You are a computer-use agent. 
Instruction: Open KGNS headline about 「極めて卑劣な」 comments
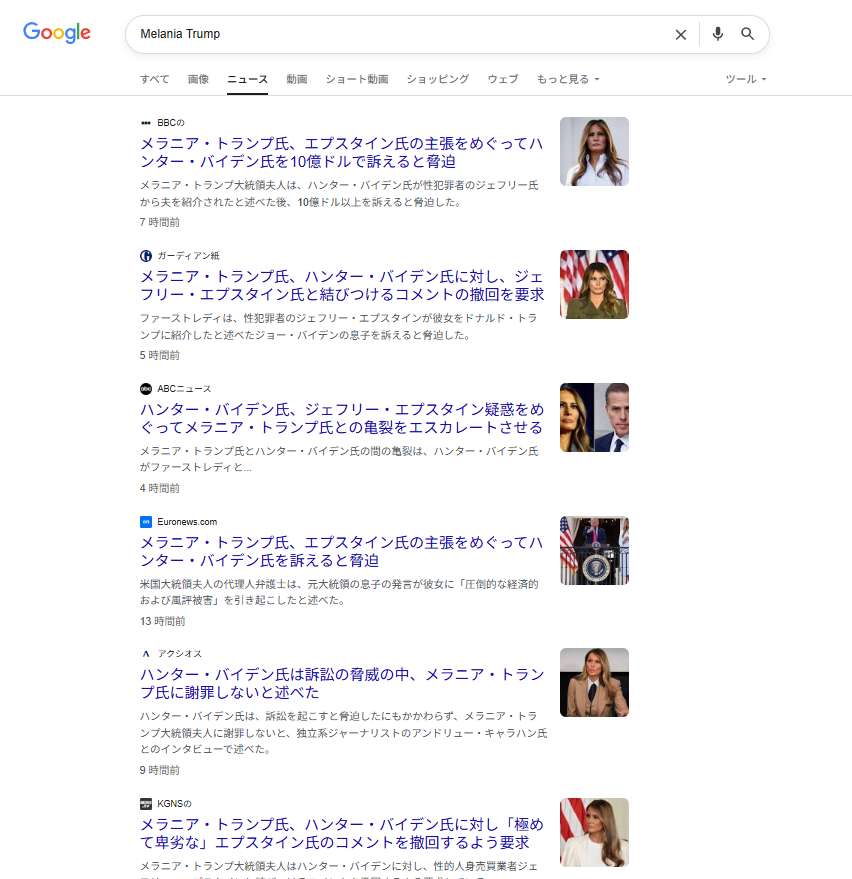(342, 834)
